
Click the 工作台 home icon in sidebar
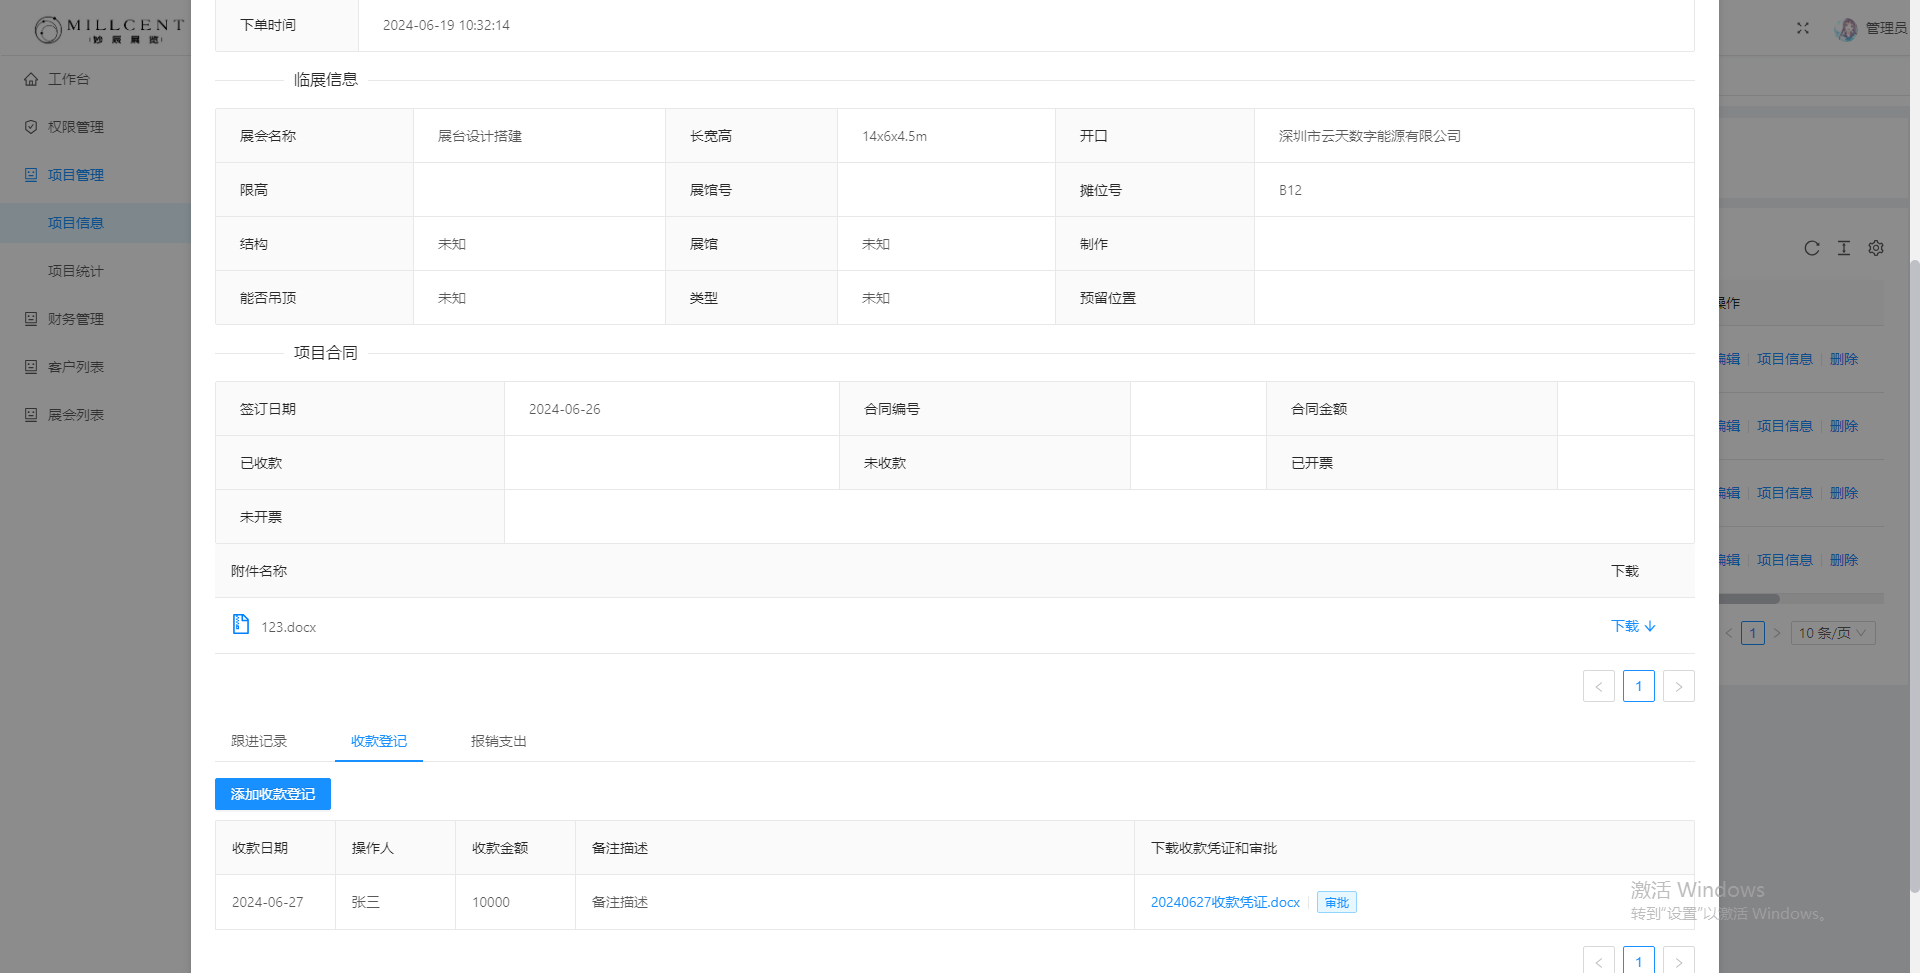31,79
